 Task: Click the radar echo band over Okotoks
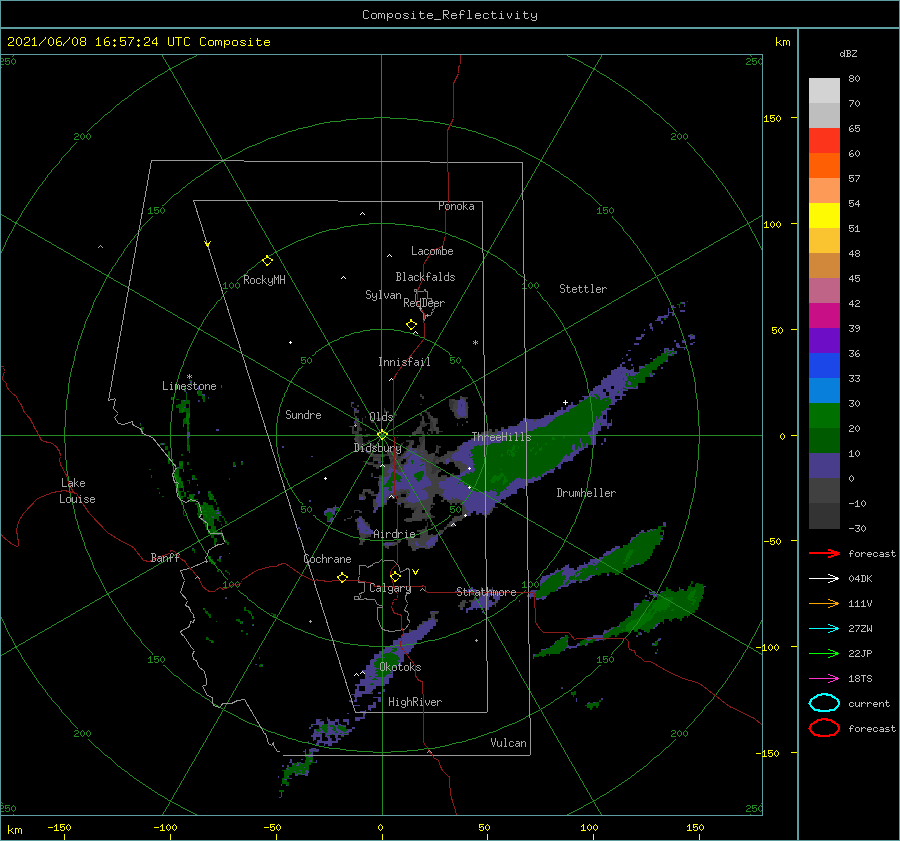point(390,660)
